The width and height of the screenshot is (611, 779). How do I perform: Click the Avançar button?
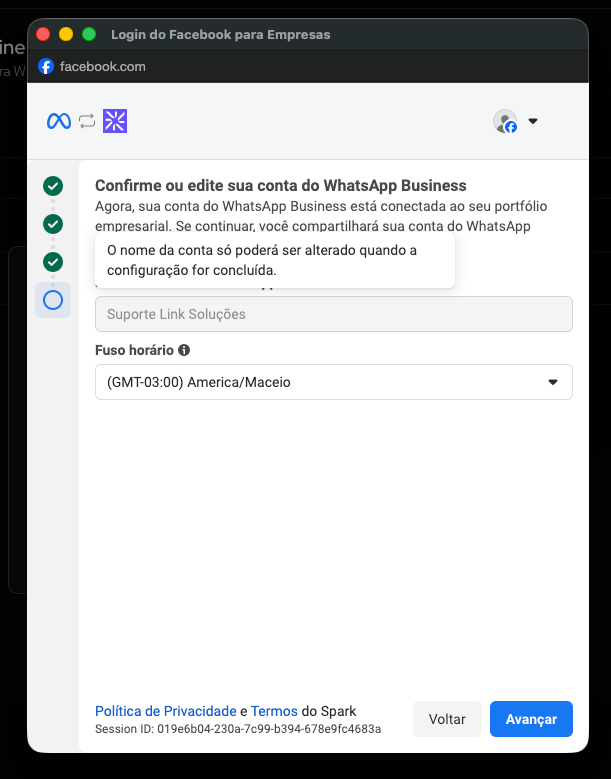tap(531, 719)
